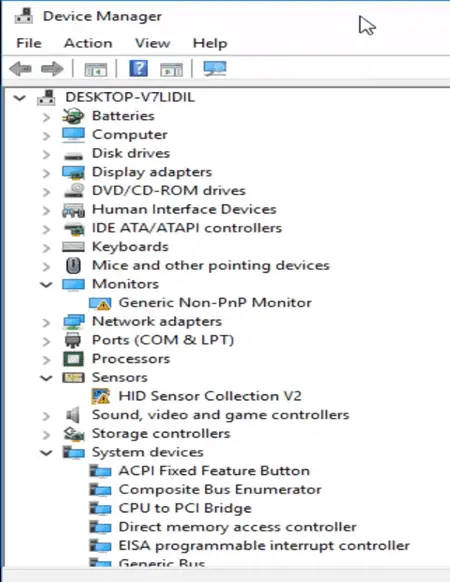Image resolution: width=450 pixels, height=582 pixels.
Task: Expand the Display adapters category
Action: (x=46, y=173)
